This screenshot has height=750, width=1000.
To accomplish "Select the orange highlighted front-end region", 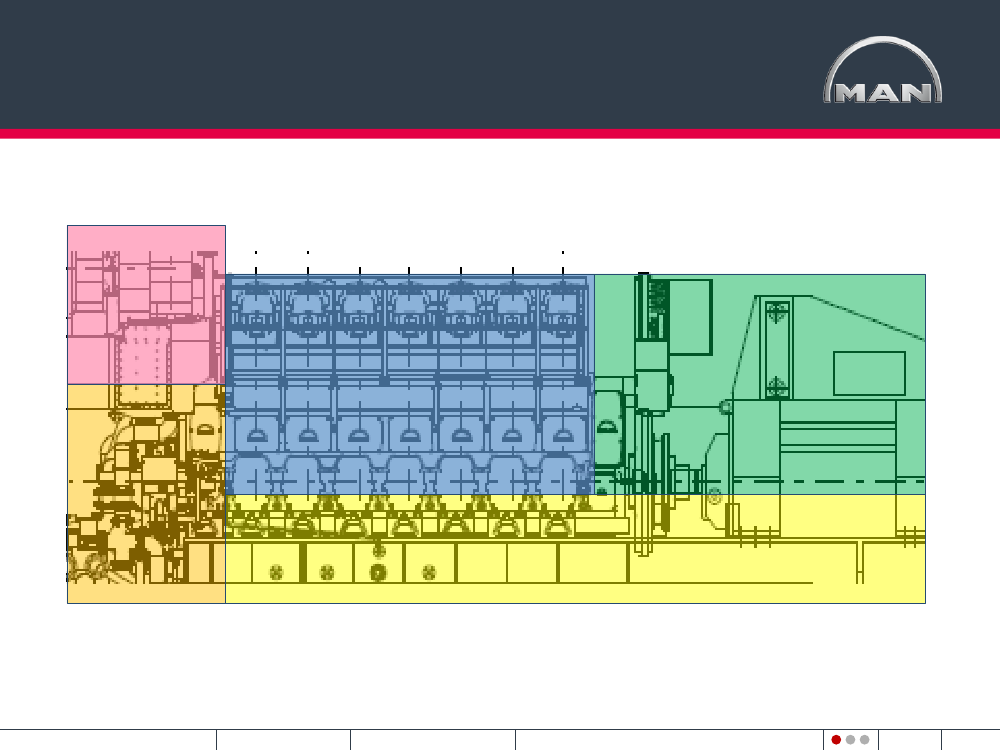I will tap(146, 494).
